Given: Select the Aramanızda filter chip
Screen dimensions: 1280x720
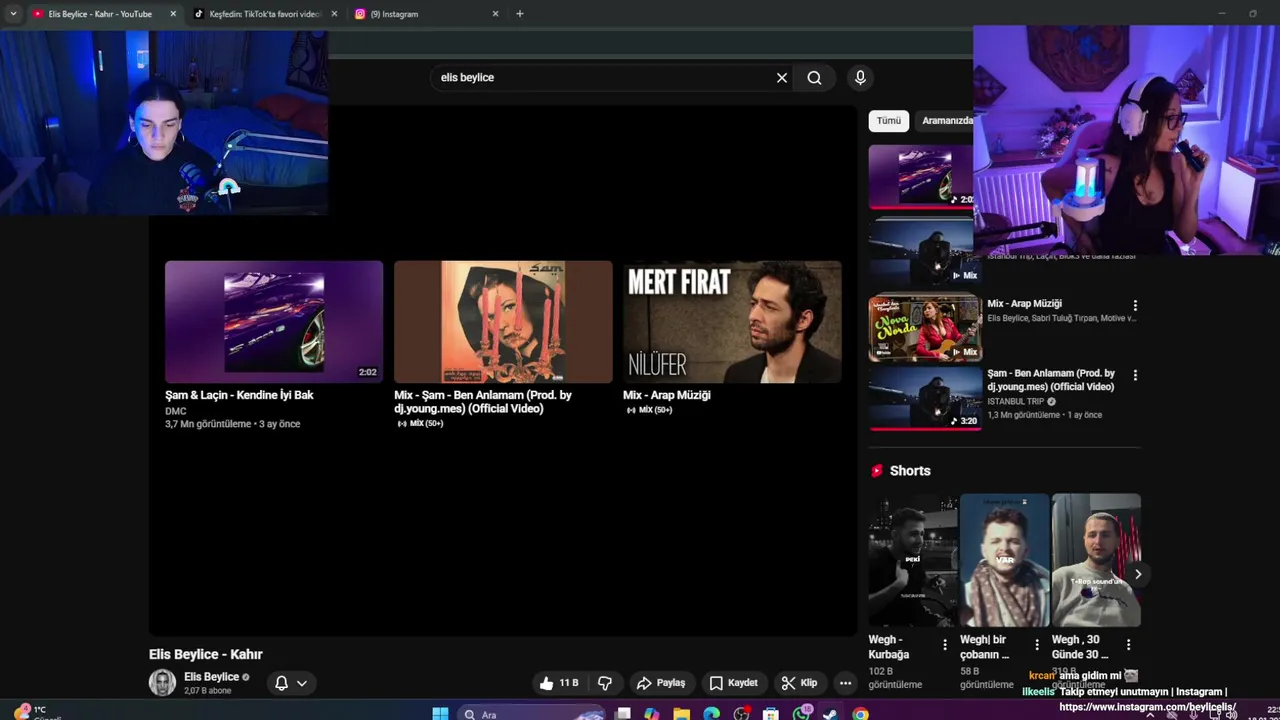Looking at the screenshot, I should [x=945, y=121].
